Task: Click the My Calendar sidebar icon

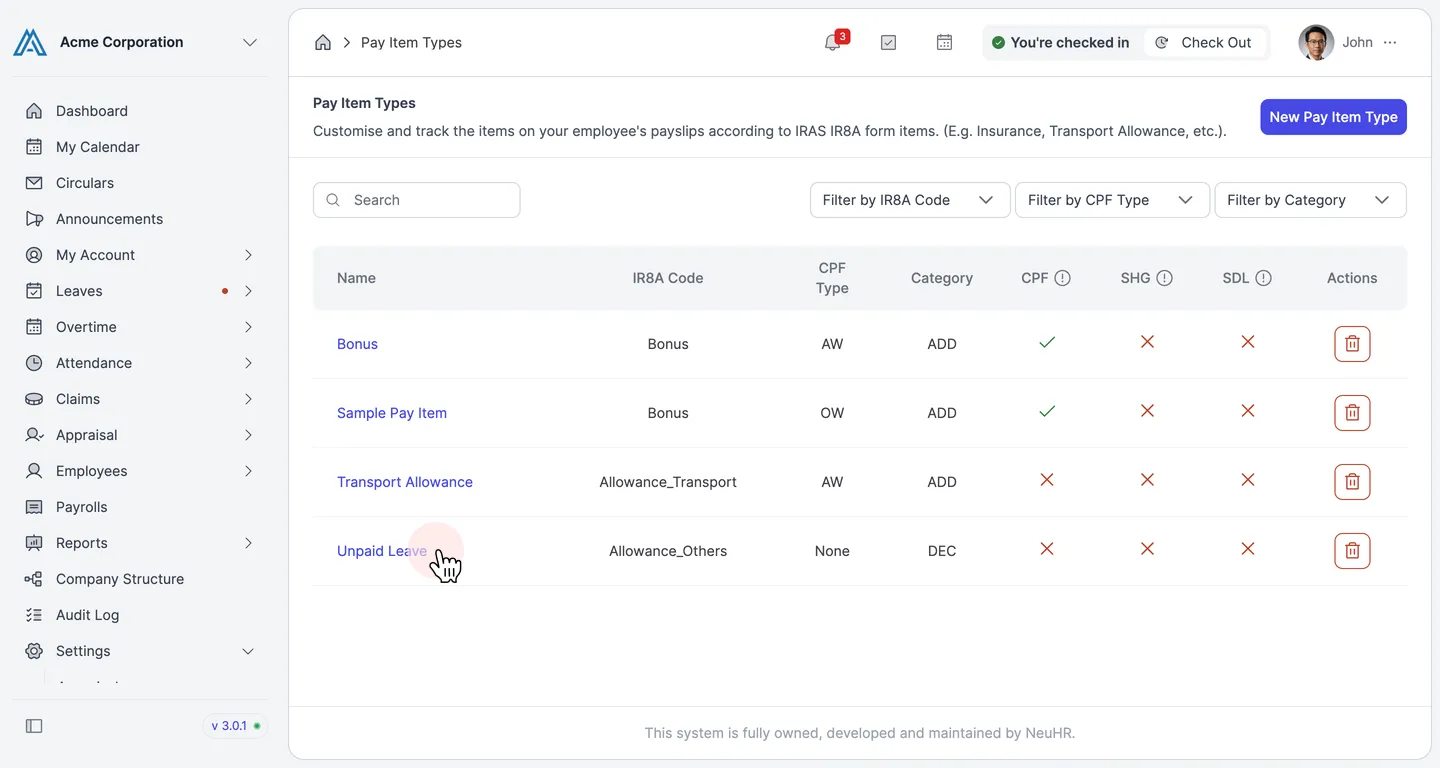Action: [x=34, y=147]
